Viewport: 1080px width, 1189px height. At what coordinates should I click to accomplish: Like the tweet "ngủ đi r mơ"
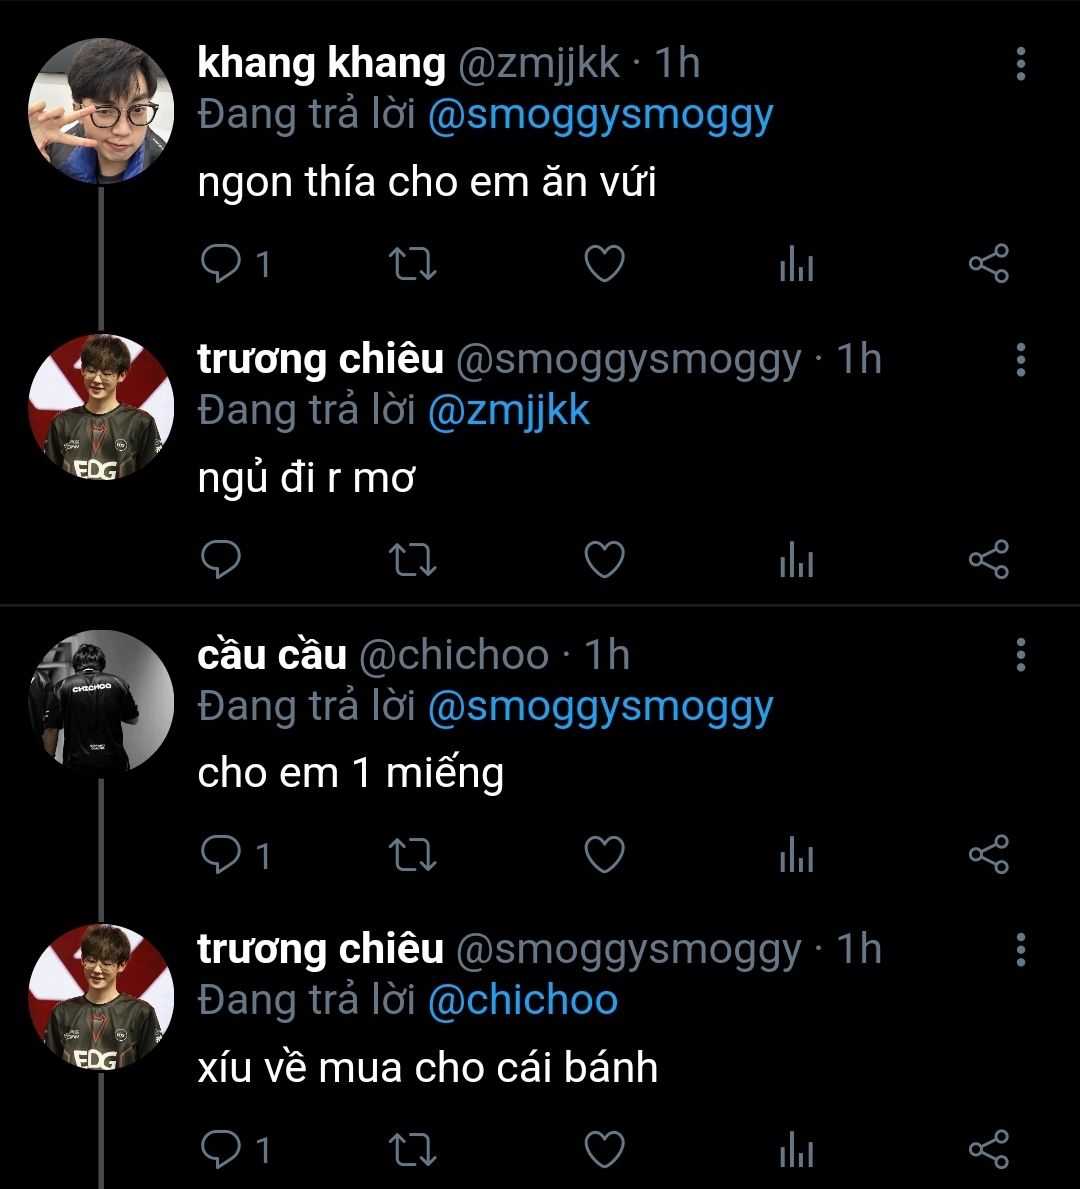(x=604, y=560)
